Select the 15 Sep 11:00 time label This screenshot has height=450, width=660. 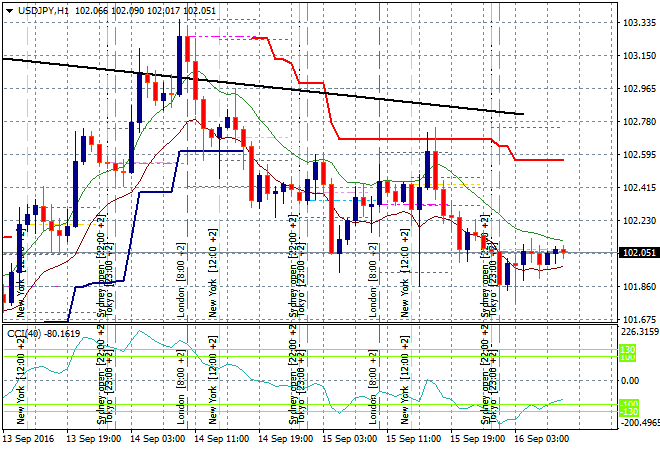pyautogui.click(x=413, y=439)
